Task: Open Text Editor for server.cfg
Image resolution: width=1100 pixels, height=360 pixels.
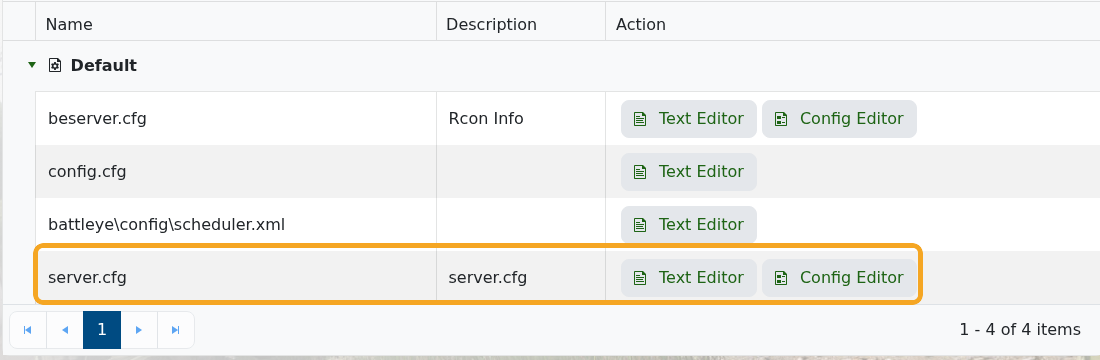Action: coord(689,278)
